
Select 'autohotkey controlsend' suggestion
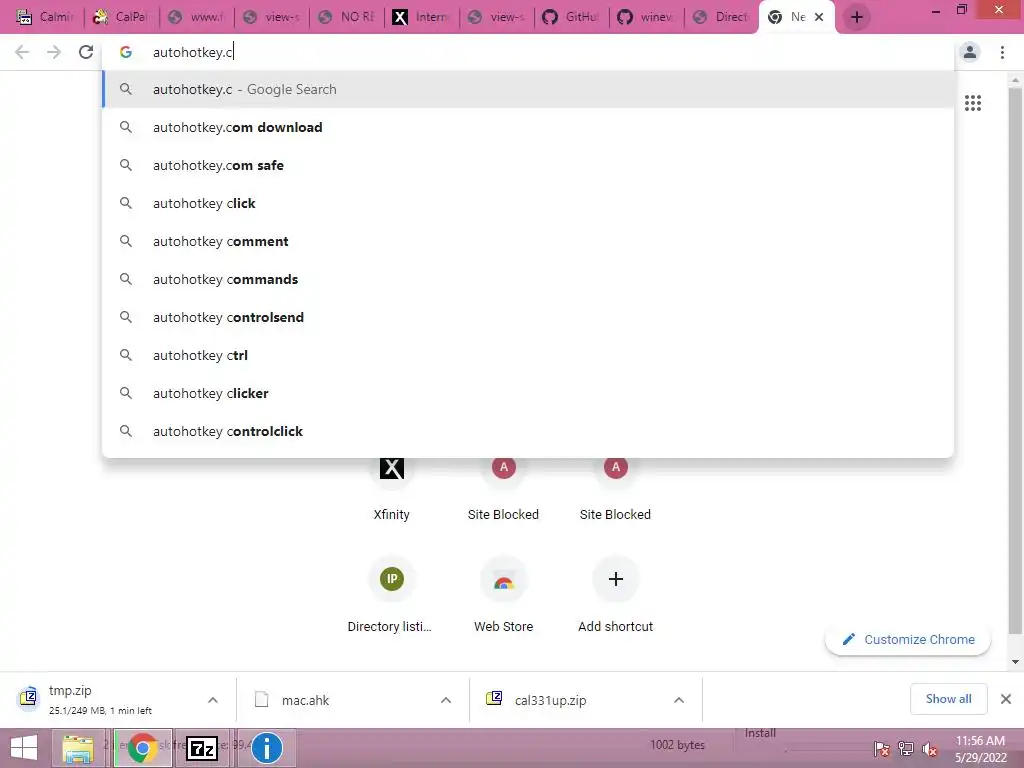point(528,317)
